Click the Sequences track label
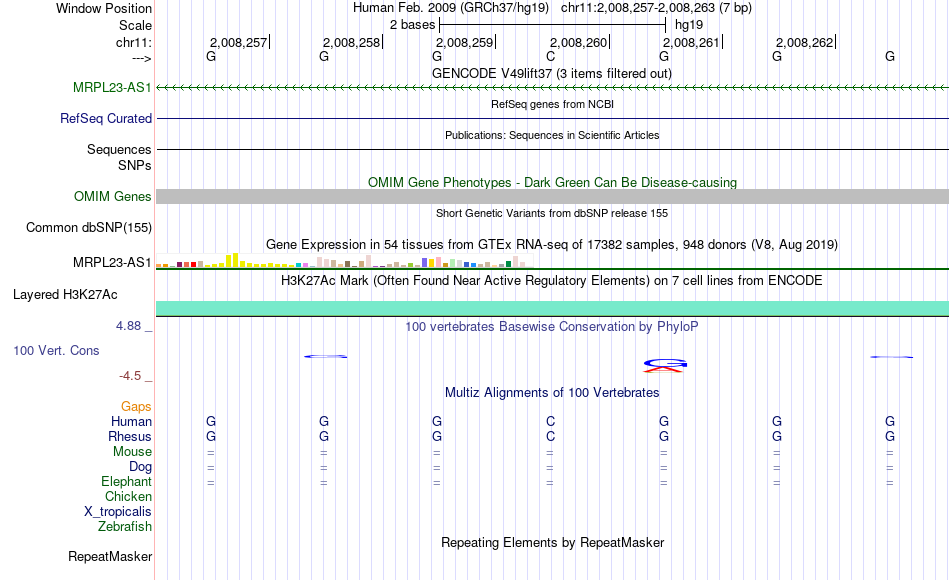Viewport: 950px width, 580px height. coord(119,149)
